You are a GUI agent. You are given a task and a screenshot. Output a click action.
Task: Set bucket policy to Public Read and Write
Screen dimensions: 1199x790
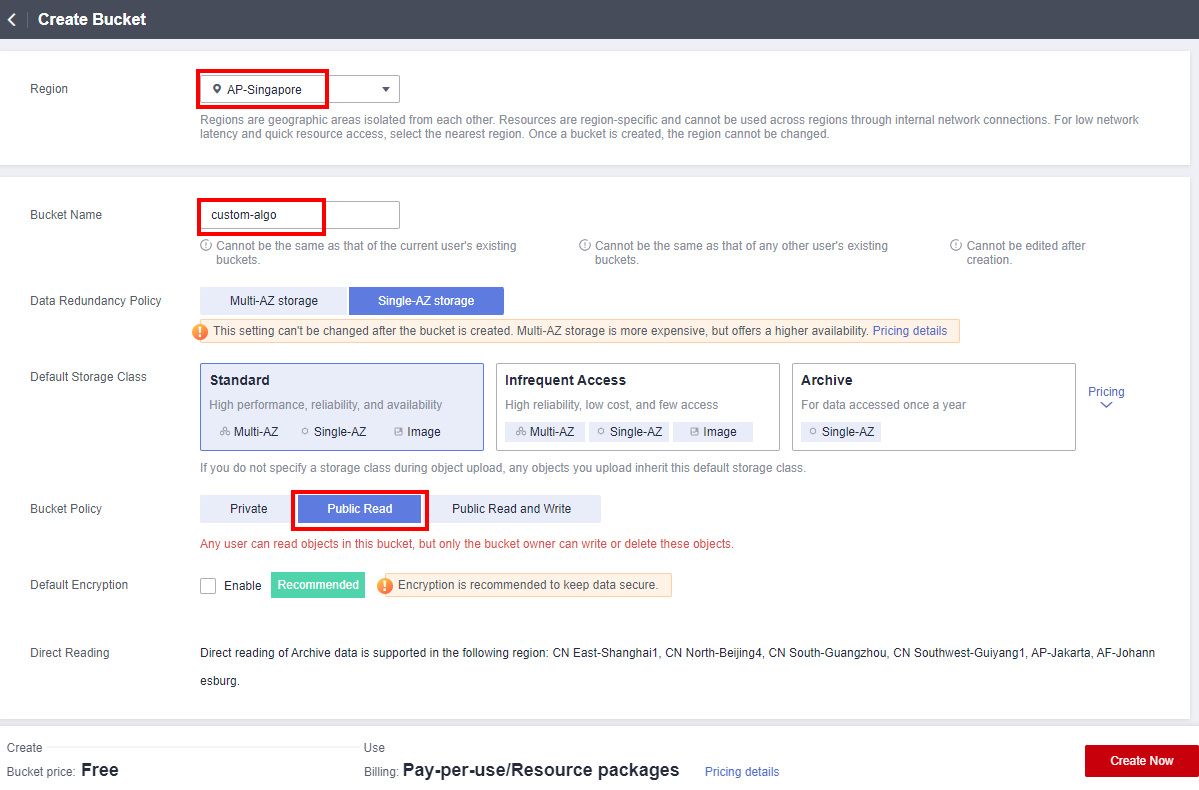click(511, 509)
